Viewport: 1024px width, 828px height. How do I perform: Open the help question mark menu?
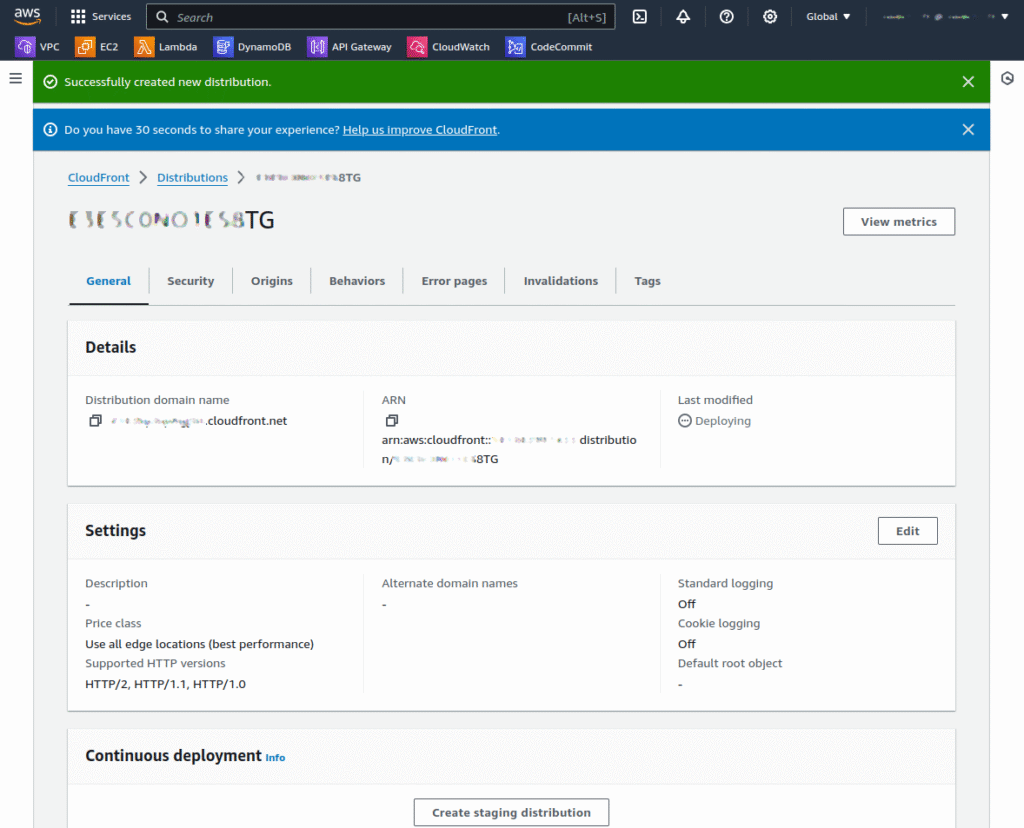726,17
